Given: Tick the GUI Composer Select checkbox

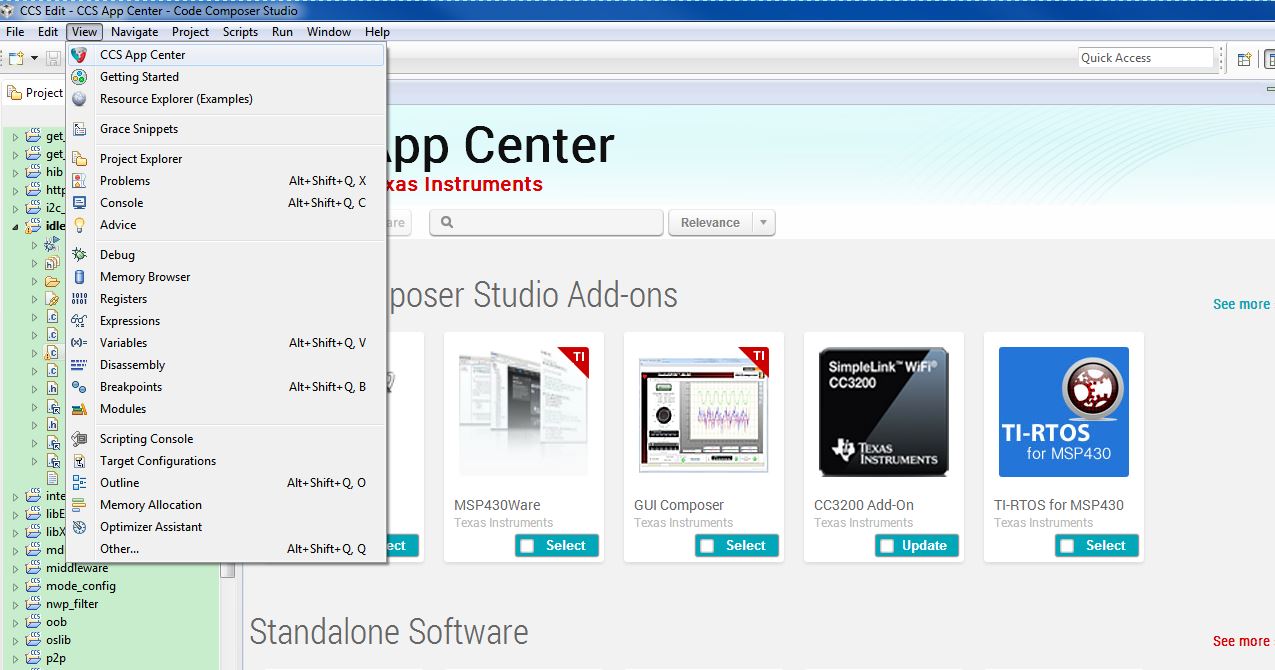Looking at the screenshot, I should click(x=707, y=546).
